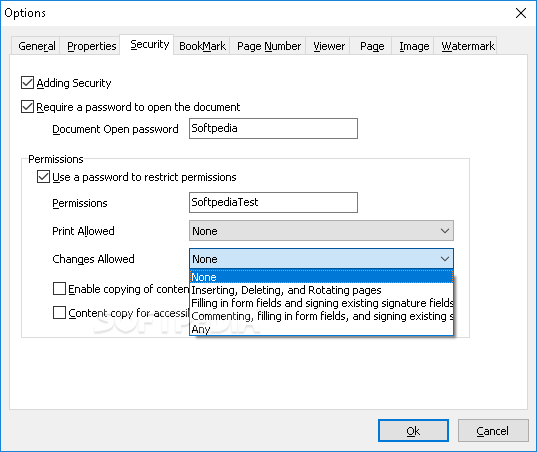
Task: Choose None in the Changes Allowed list
Action: click(321, 277)
